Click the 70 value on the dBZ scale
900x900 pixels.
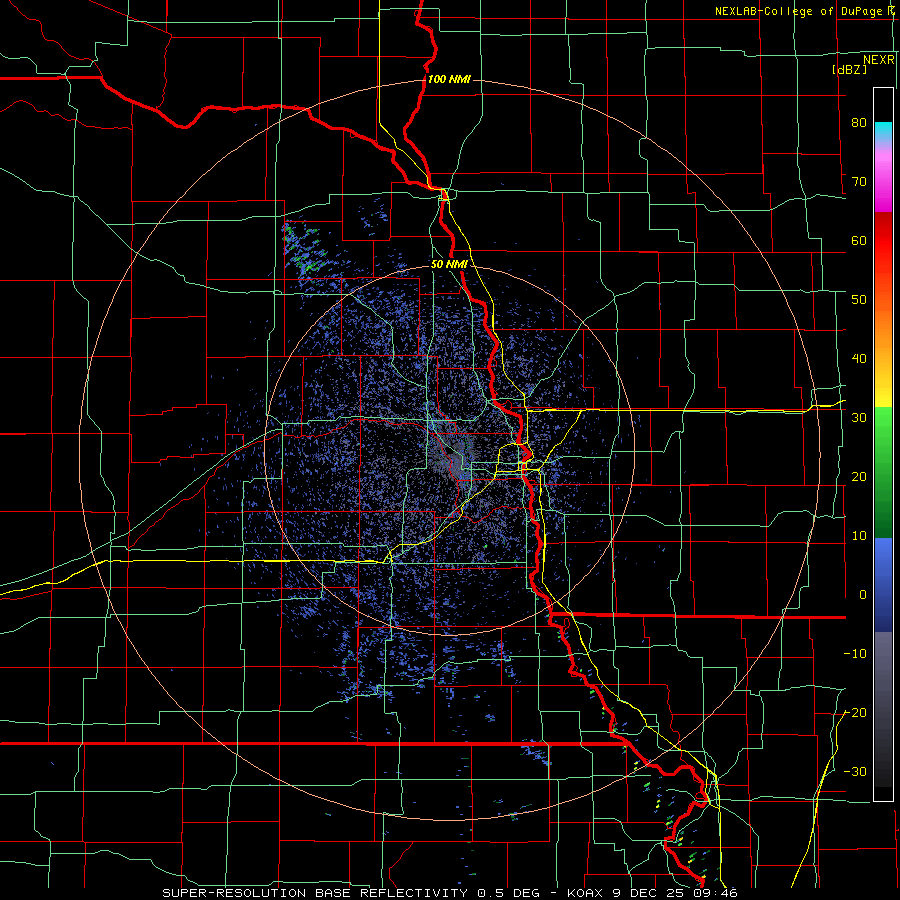[x=859, y=181]
